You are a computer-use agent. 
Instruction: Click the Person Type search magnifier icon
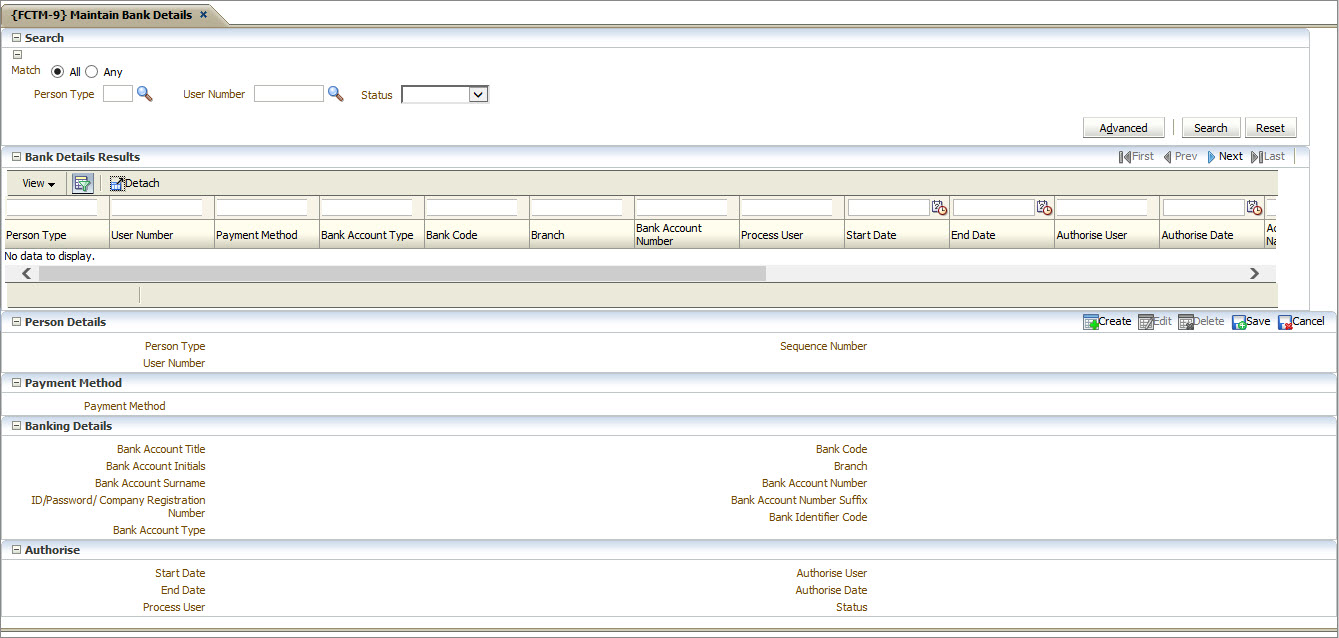point(145,94)
